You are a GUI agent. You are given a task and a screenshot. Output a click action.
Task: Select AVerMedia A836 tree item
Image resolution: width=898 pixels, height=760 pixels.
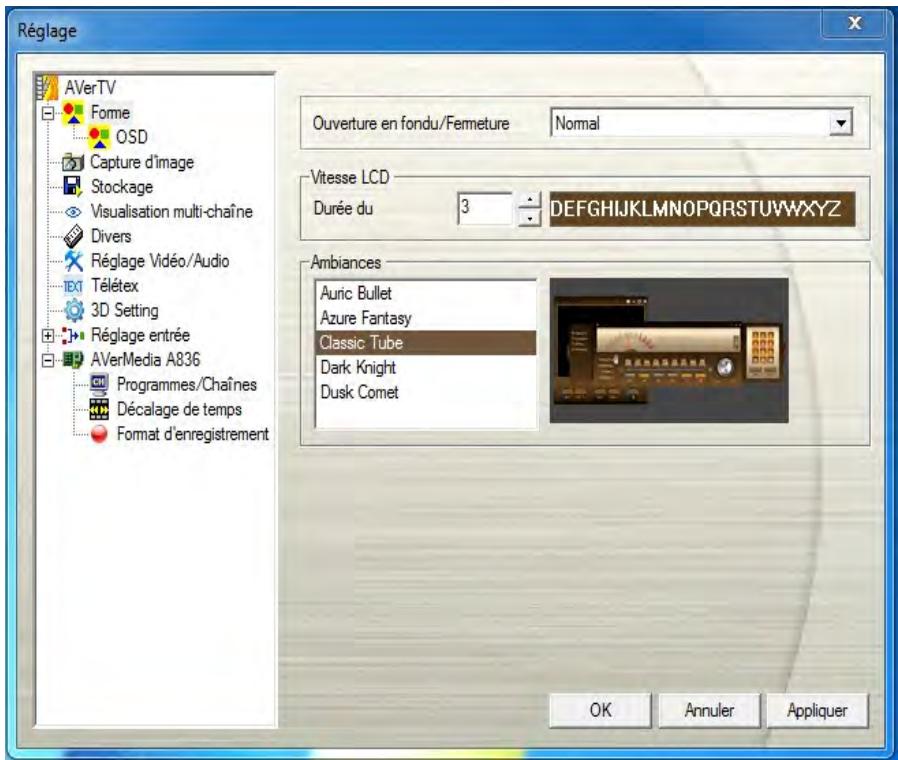click(x=145, y=360)
